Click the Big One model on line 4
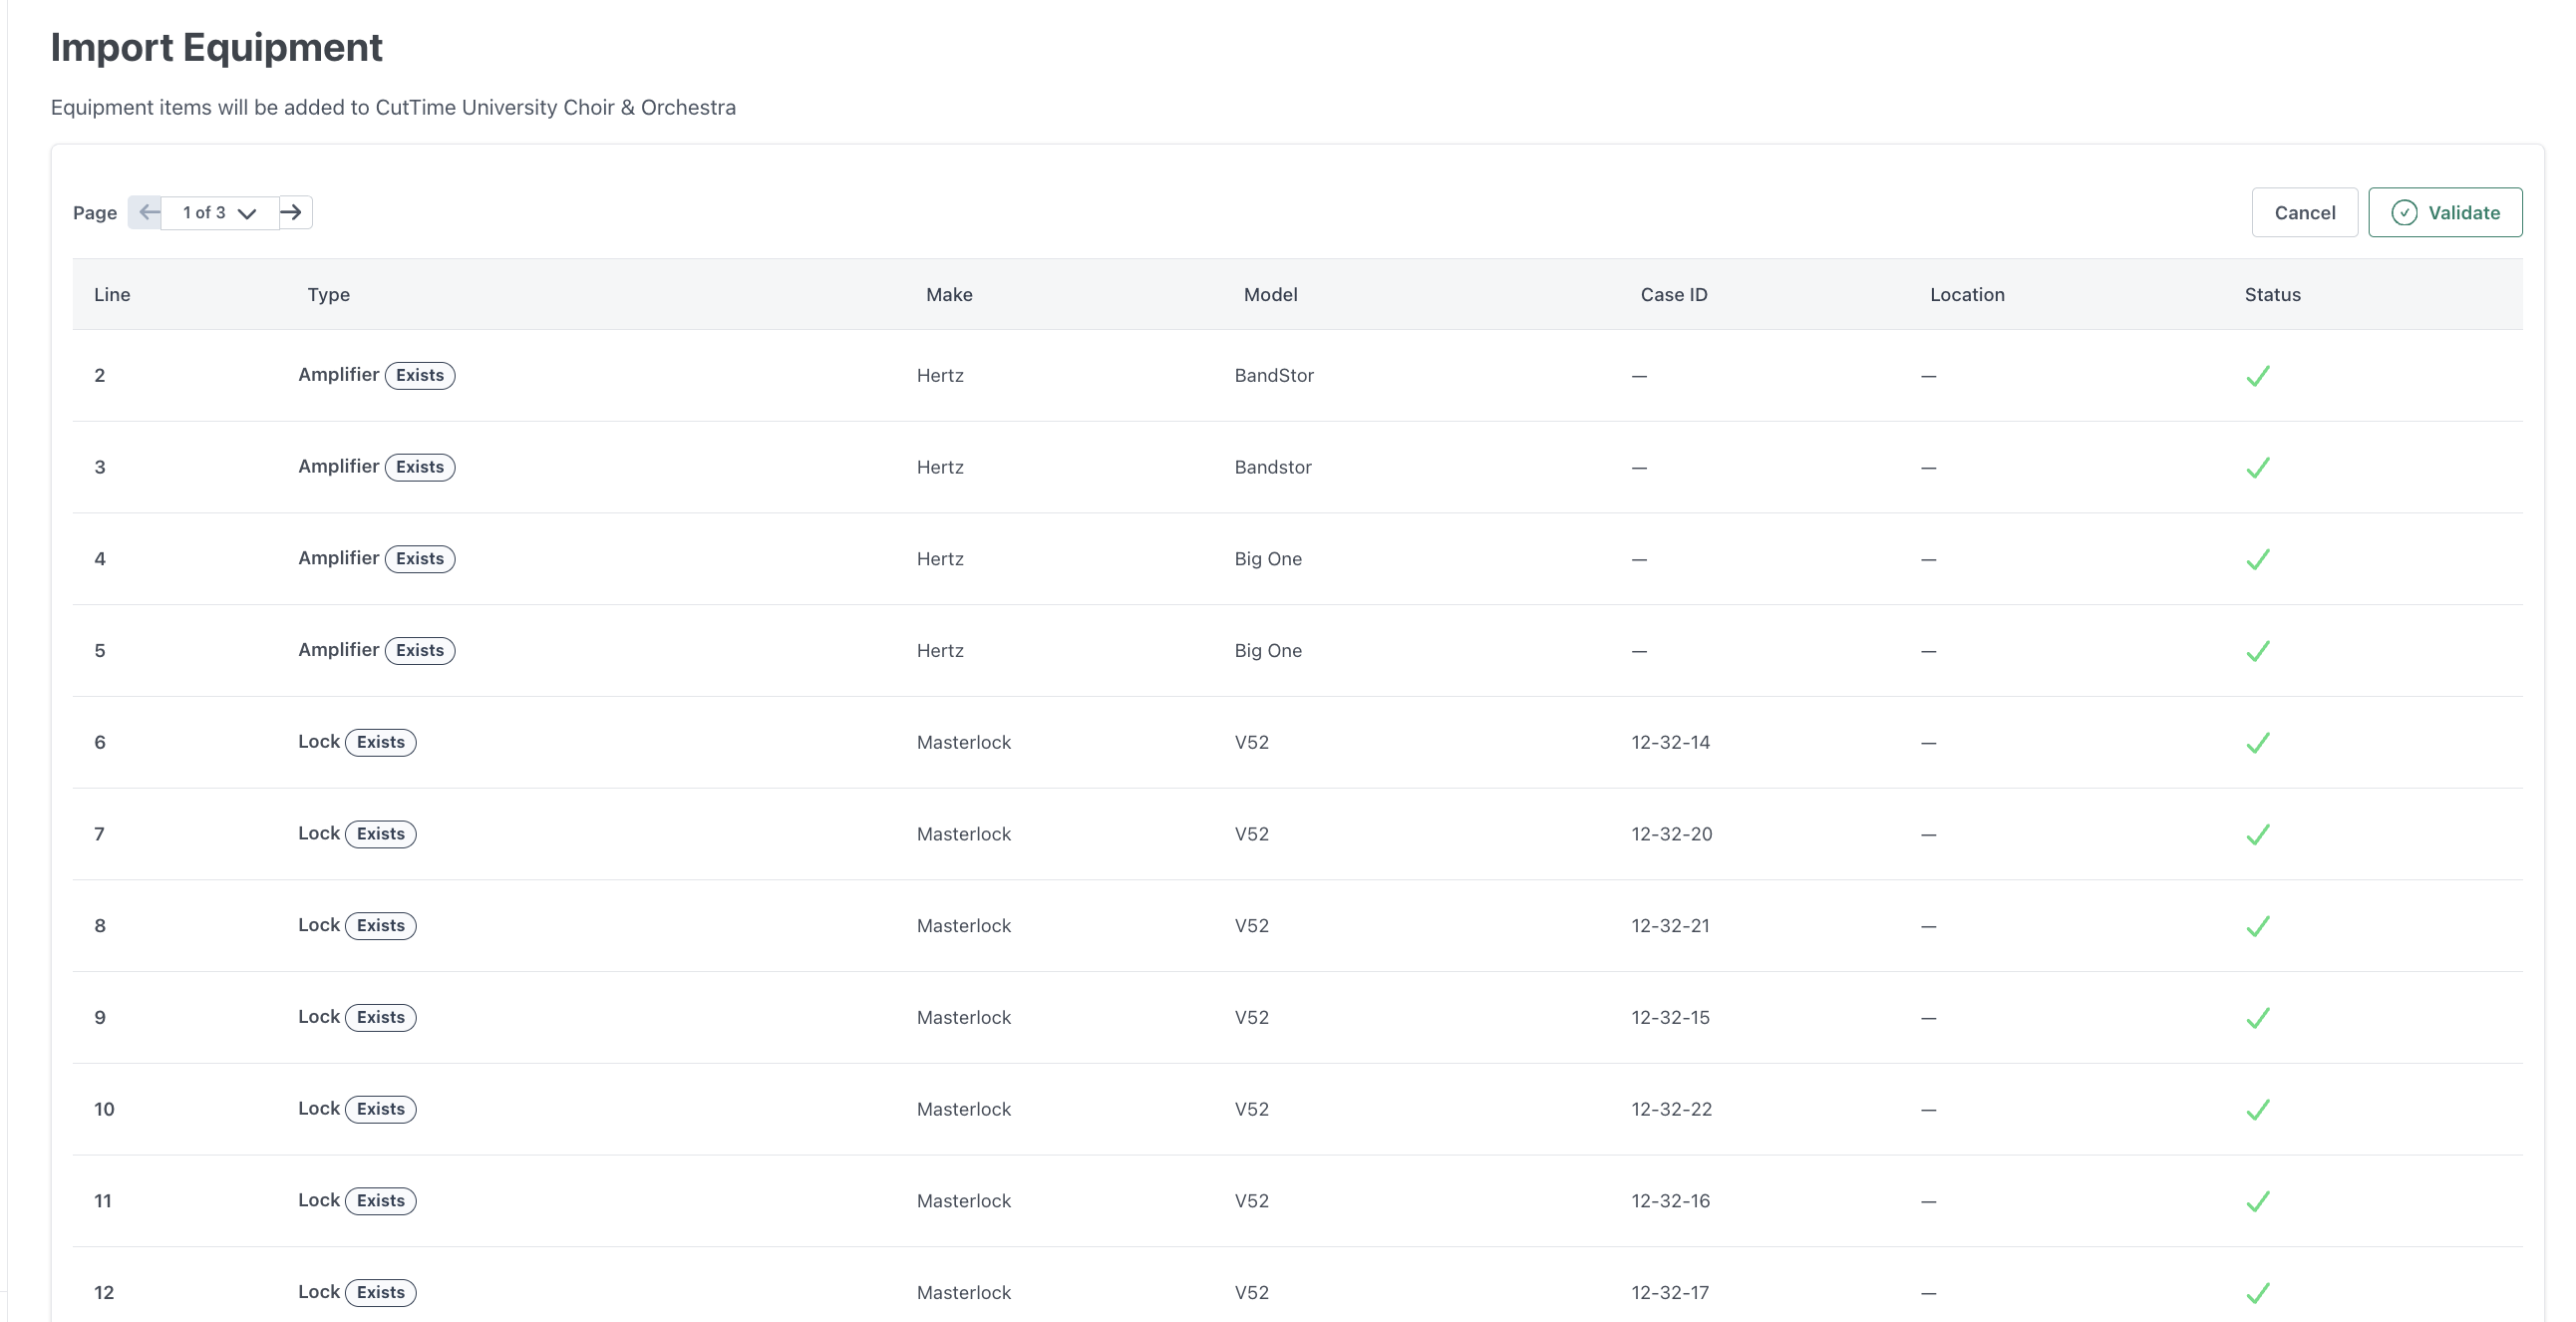This screenshot has width=2576, height=1322. pos(1267,559)
